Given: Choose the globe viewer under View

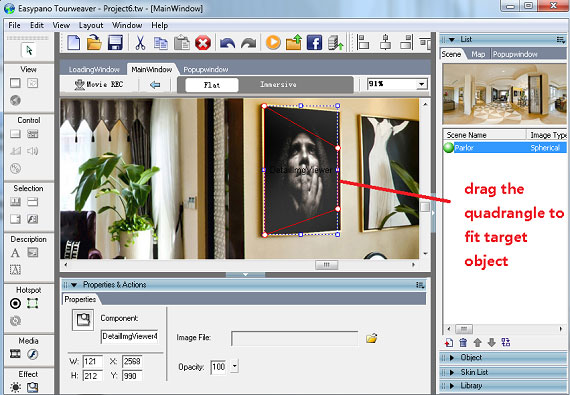Looking at the screenshot, I should click(x=15, y=100).
